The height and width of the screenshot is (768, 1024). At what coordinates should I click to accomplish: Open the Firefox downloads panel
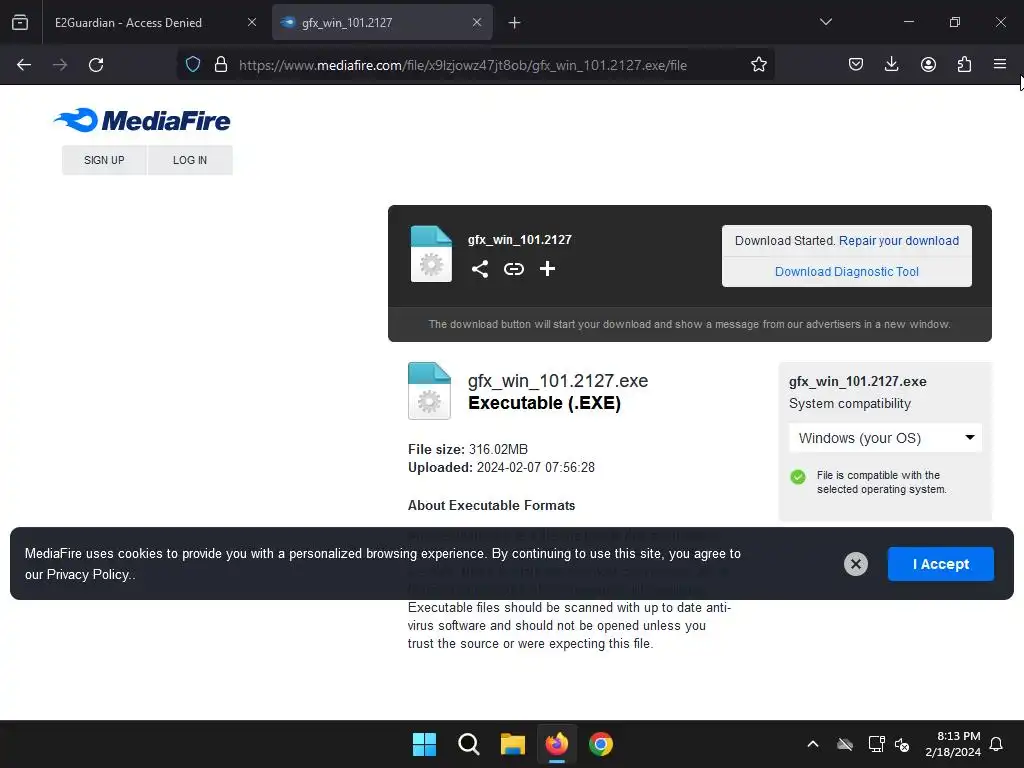point(891,64)
